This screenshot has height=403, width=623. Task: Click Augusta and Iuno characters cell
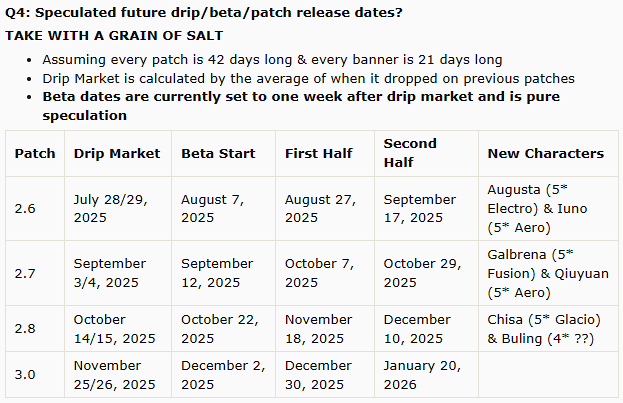(x=548, y=209)
